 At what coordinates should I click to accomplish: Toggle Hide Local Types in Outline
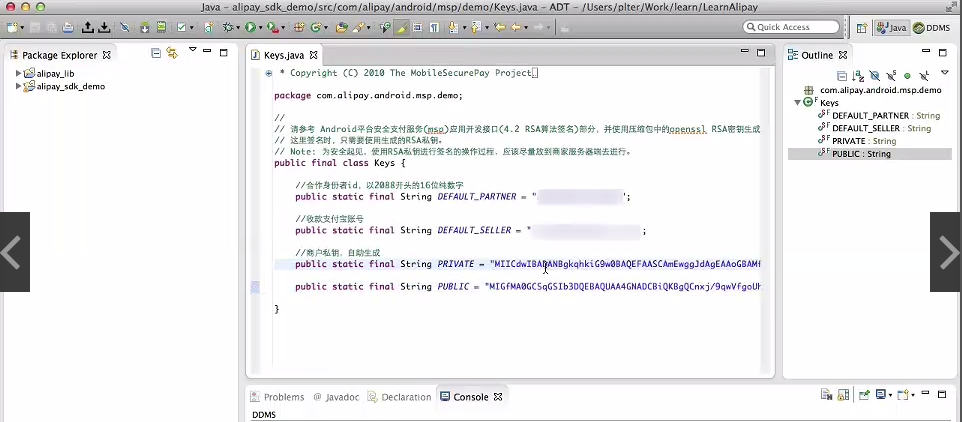point(924,76)
